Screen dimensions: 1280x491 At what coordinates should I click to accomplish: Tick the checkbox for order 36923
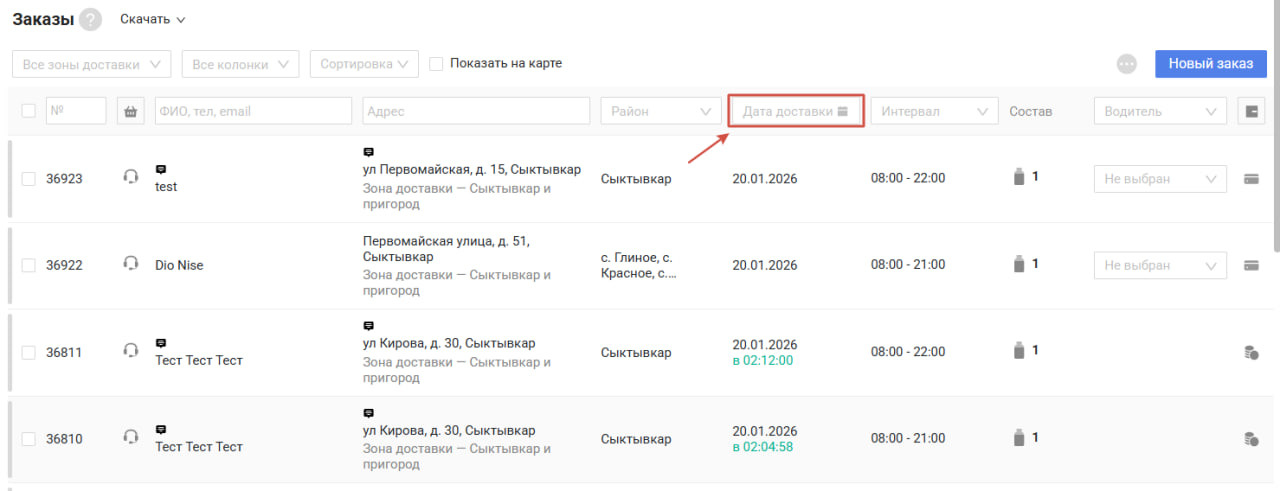pyautogui.click(x=28, y=179)
